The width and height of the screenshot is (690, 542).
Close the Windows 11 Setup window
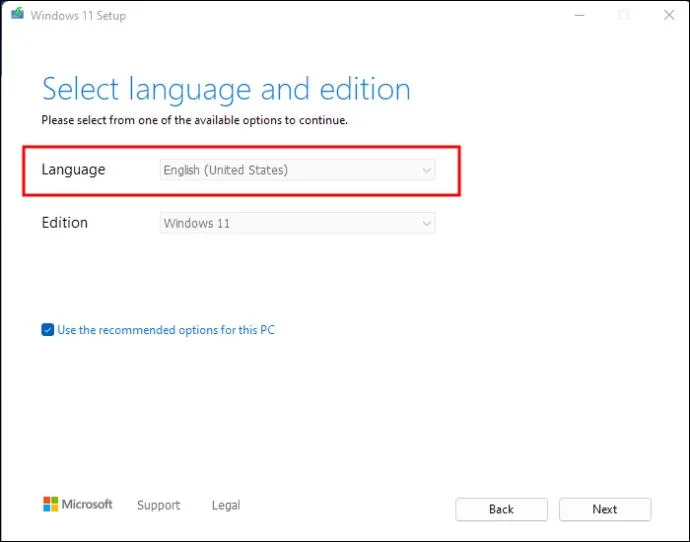point(669,15)
